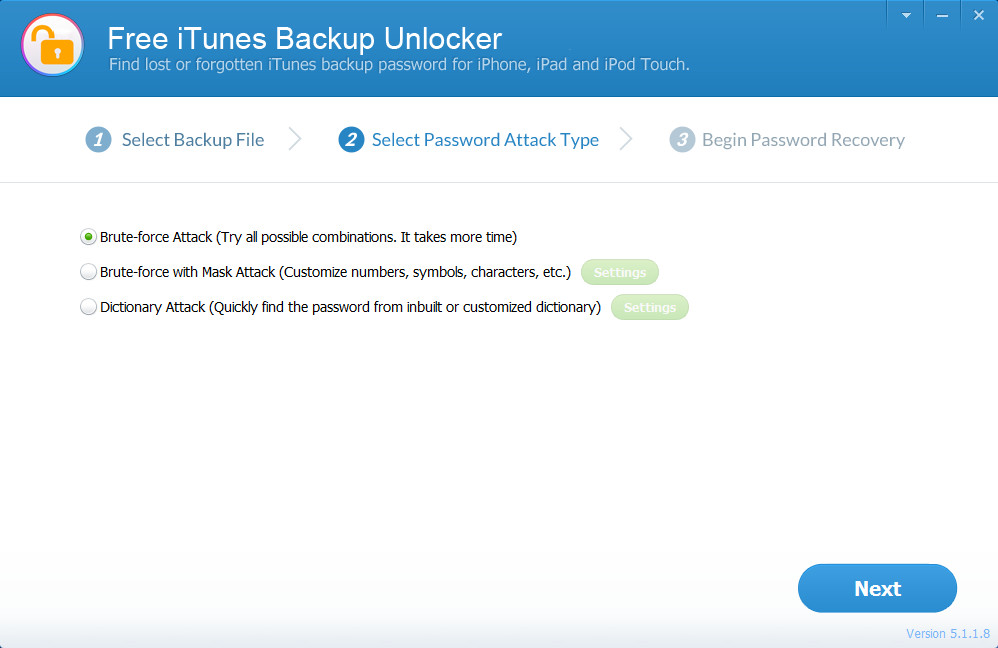Viewport: 998px width, 648px height.
Task: Choose Brute-force with Mask Attack option
Action: coord(89,272)
